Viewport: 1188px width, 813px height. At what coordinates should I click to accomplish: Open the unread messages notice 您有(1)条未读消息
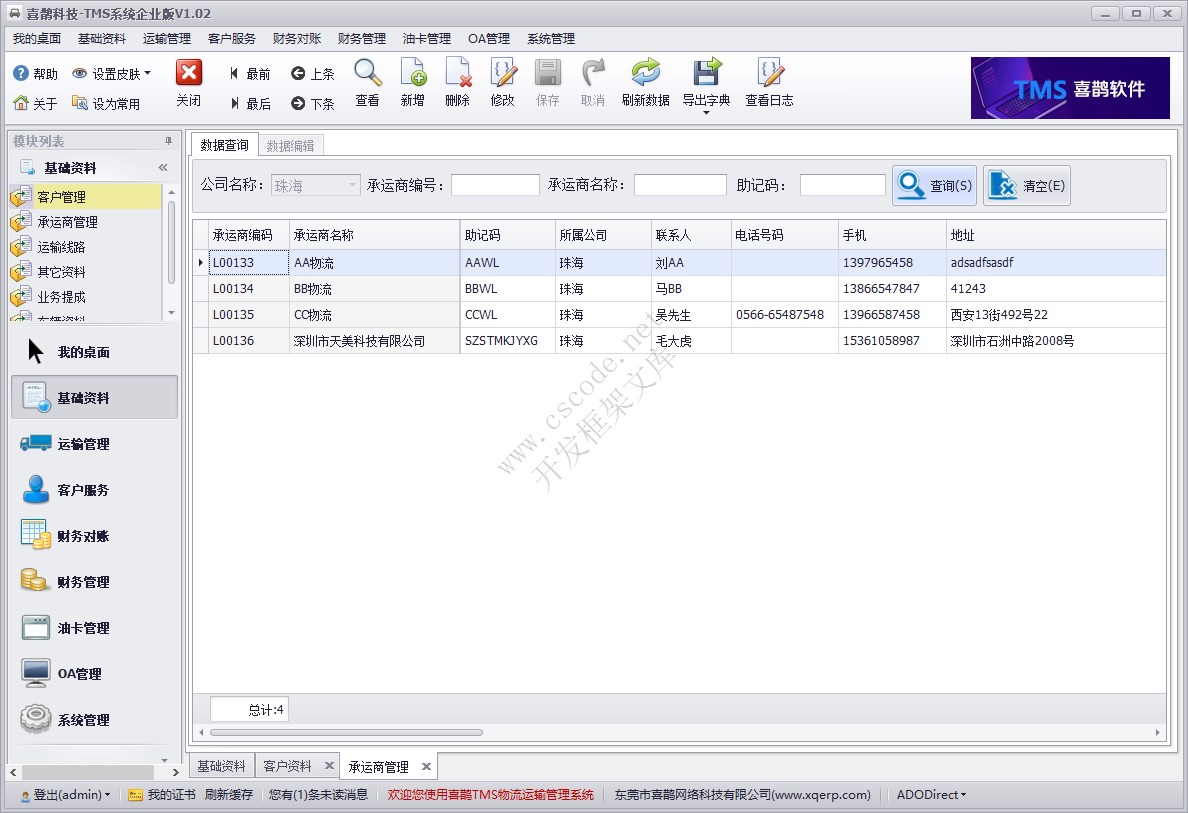pos(318,795)
